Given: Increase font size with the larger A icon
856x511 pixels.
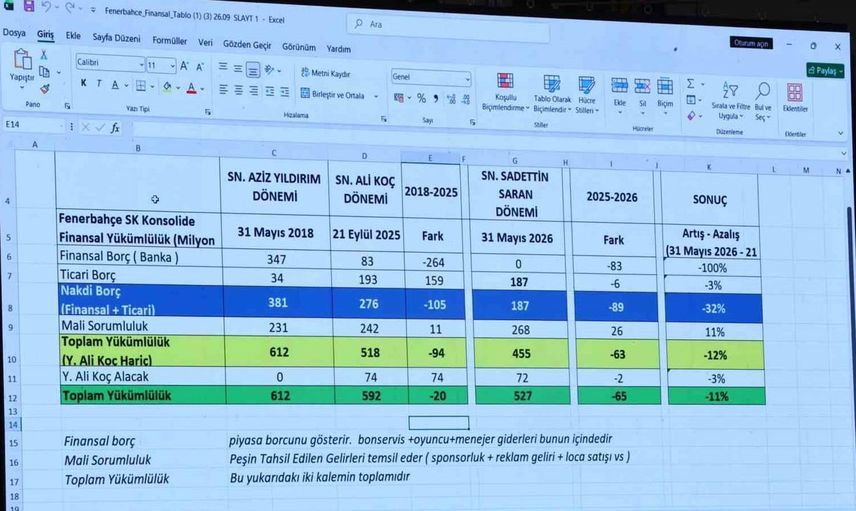Looking at the screenshot, I should [185, 66].
